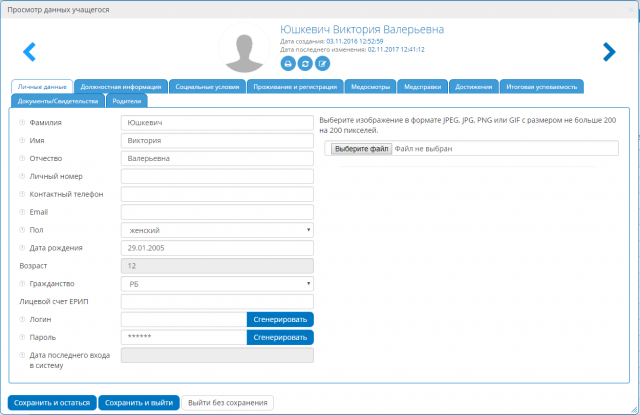Screen dimensions: 640x415
Task: Click Сохранить и остаться button
Action: click(x=52, y=403)
